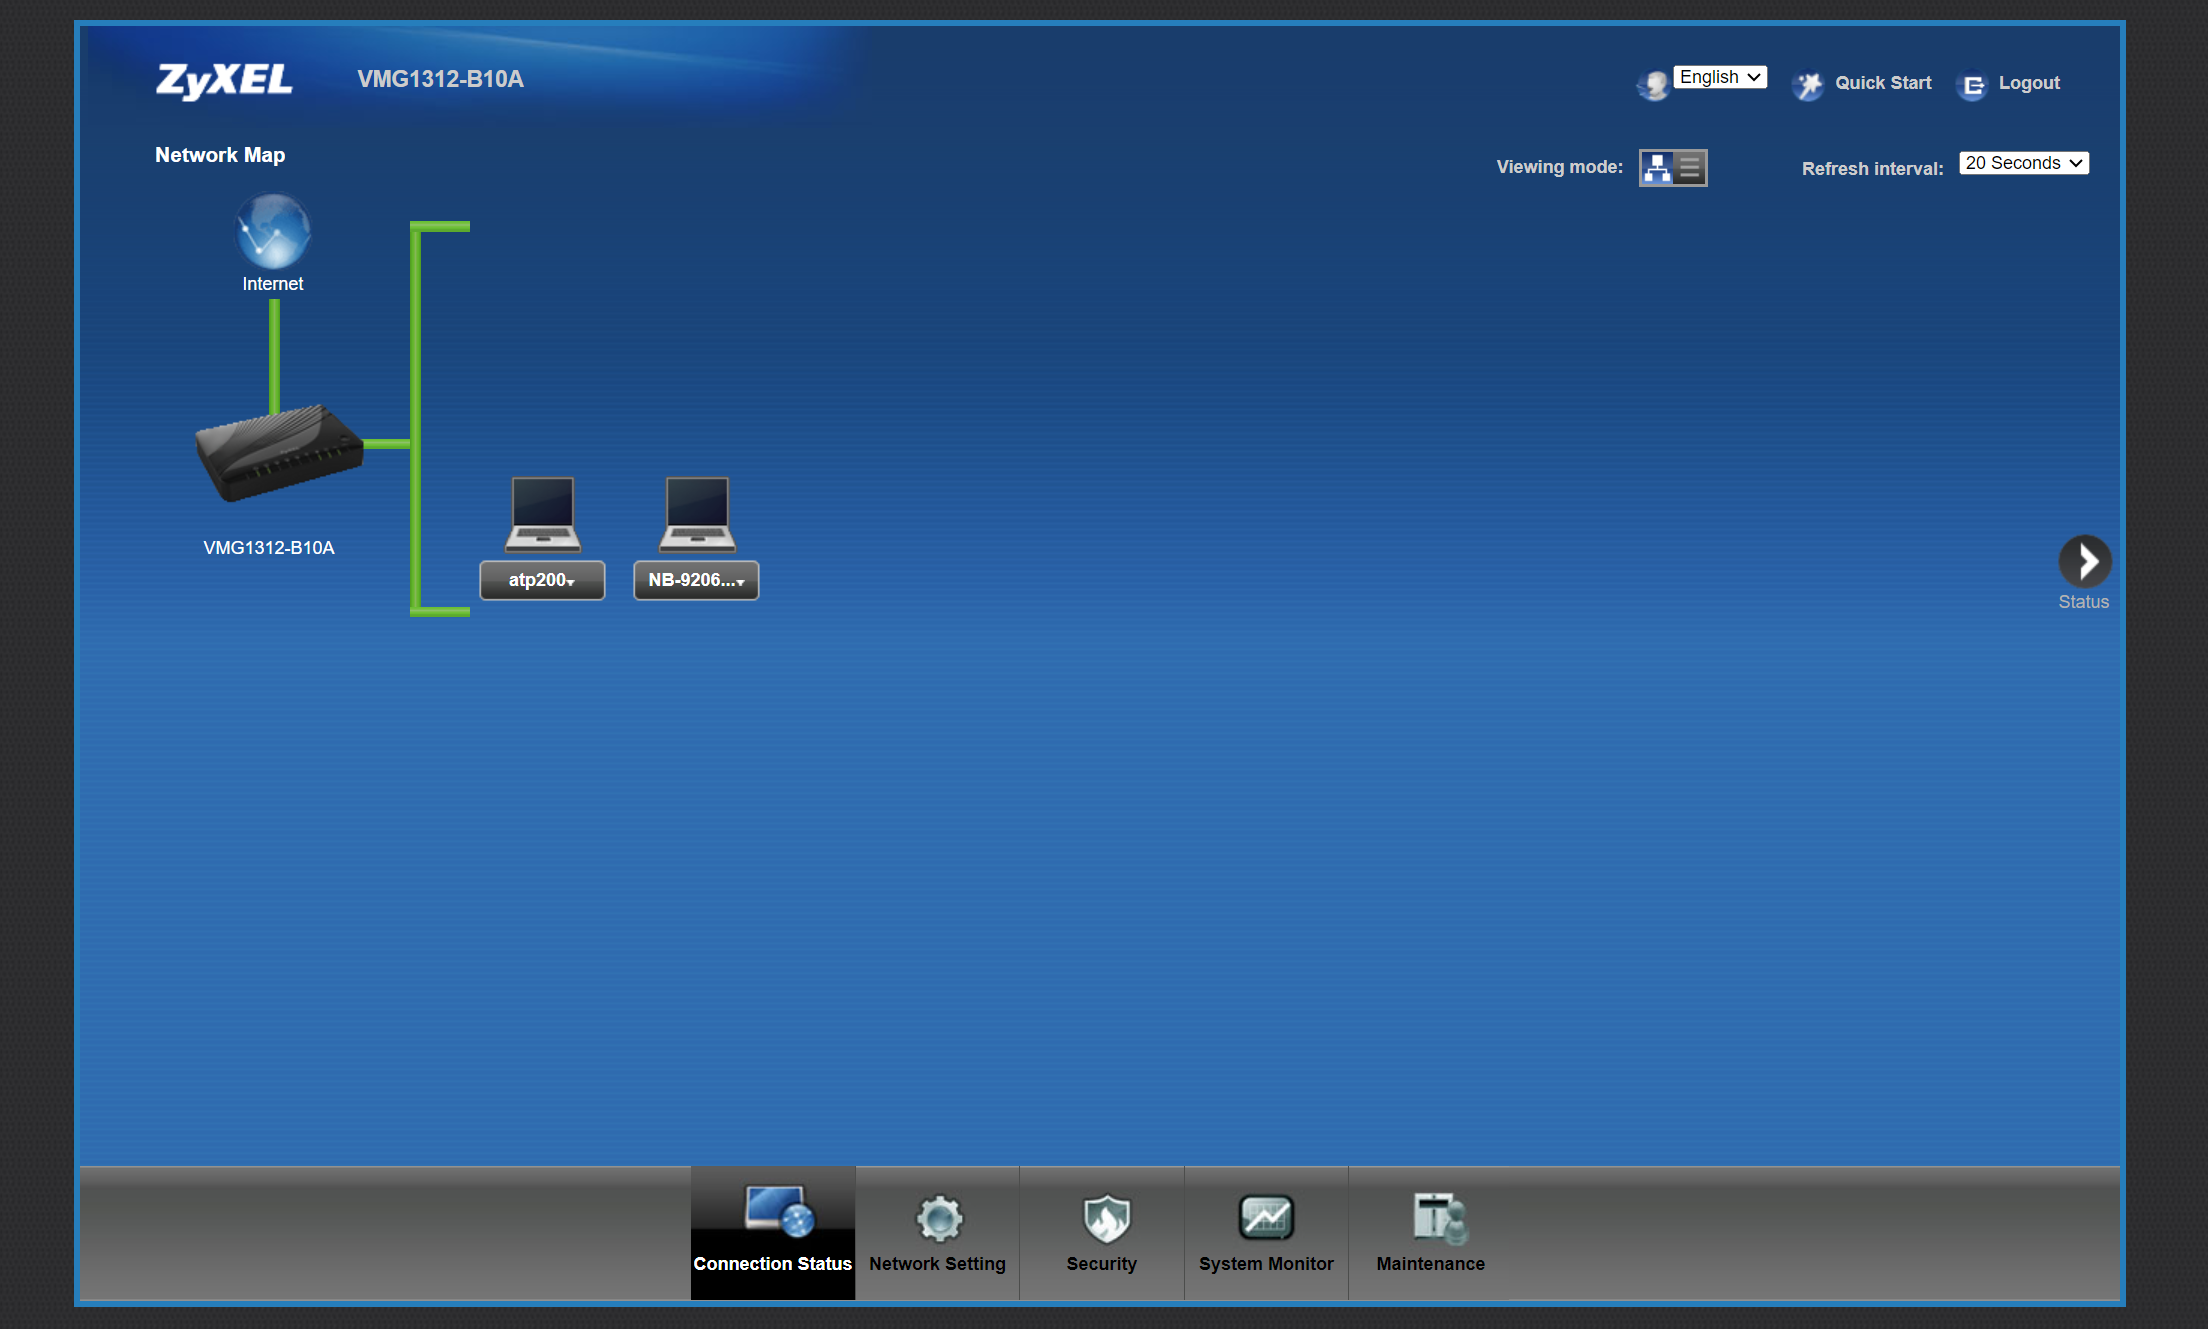Click the Status arrow button
The height and width of the screenshot is (1329, 2208).
[x=2085, y=561]
